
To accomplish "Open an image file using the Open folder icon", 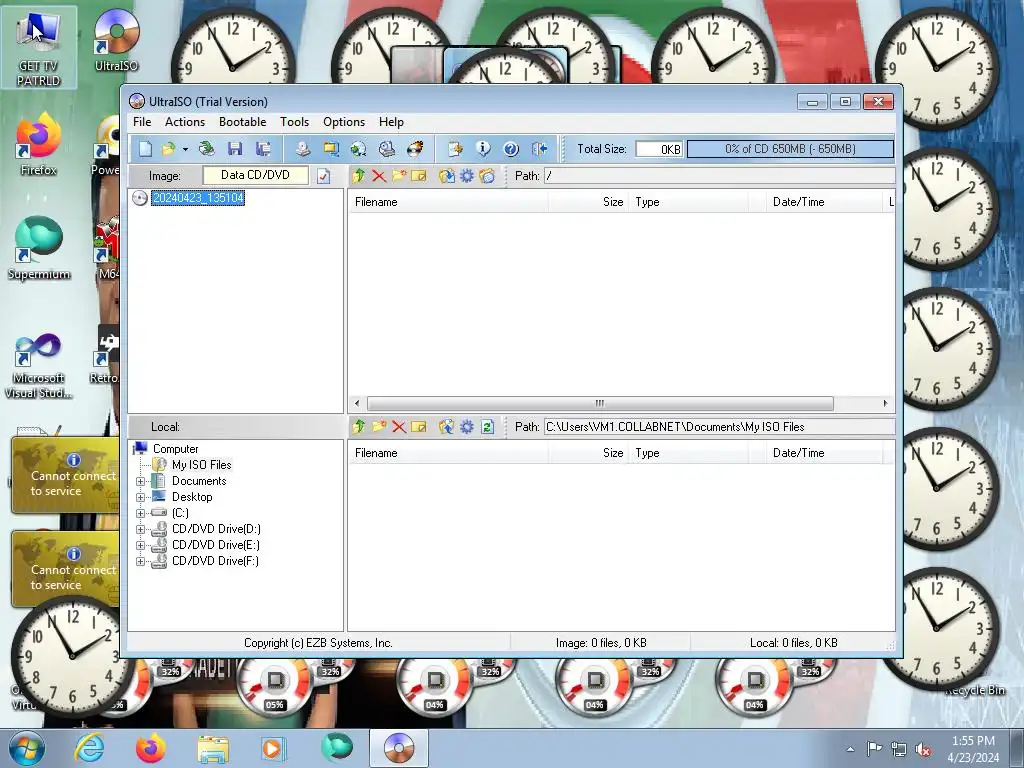I will [x=168, y=149].
